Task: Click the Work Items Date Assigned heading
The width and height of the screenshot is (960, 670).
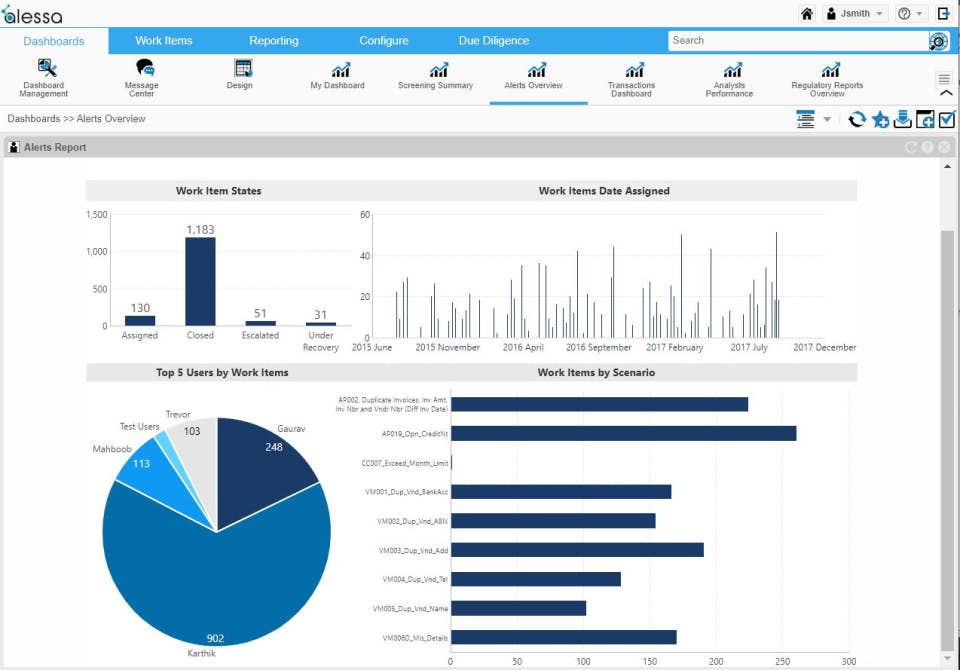Action: pyautogui.click(x=604, y=191)
